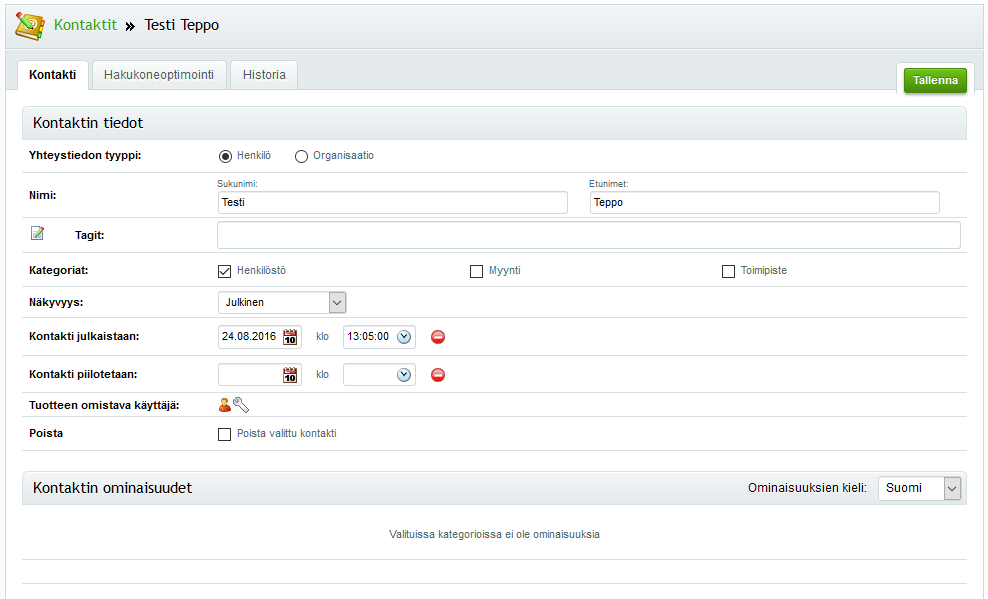
Task: Open calendar for Kontakti julkaistaan date
Action: tap(290, 337)
